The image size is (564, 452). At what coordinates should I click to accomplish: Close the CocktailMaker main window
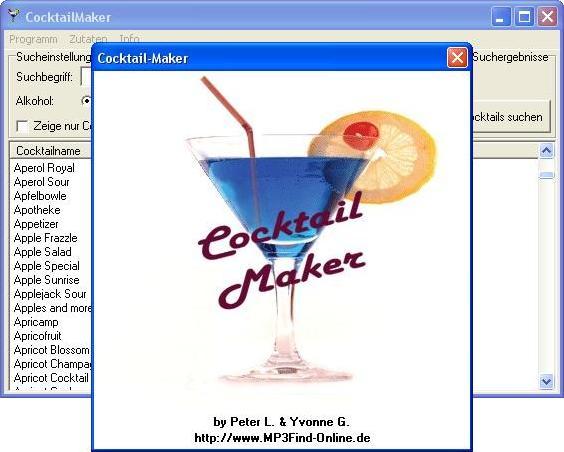[x=547, y=17]
